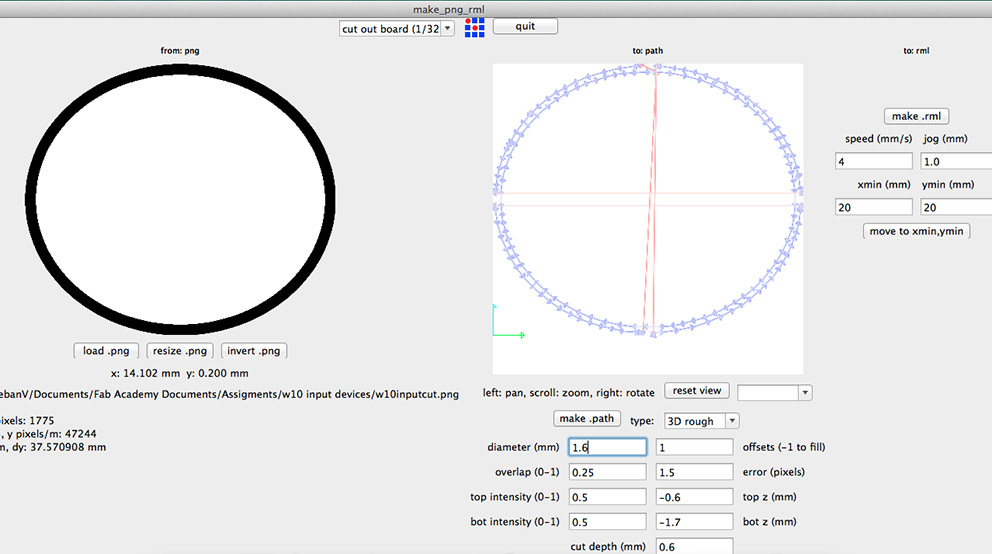This screenshot has width=992, height=554.
Task: Click the offsets field showing 1
Action: pyautogui.click(x=694, y=447)
